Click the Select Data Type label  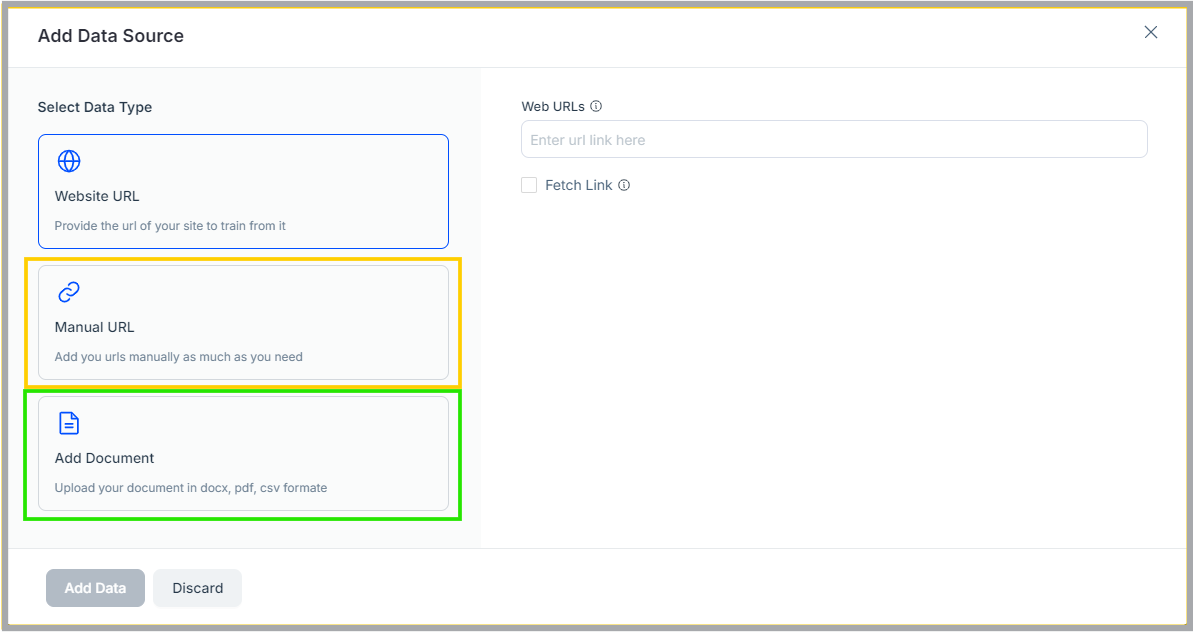click(x=95, y=107)
